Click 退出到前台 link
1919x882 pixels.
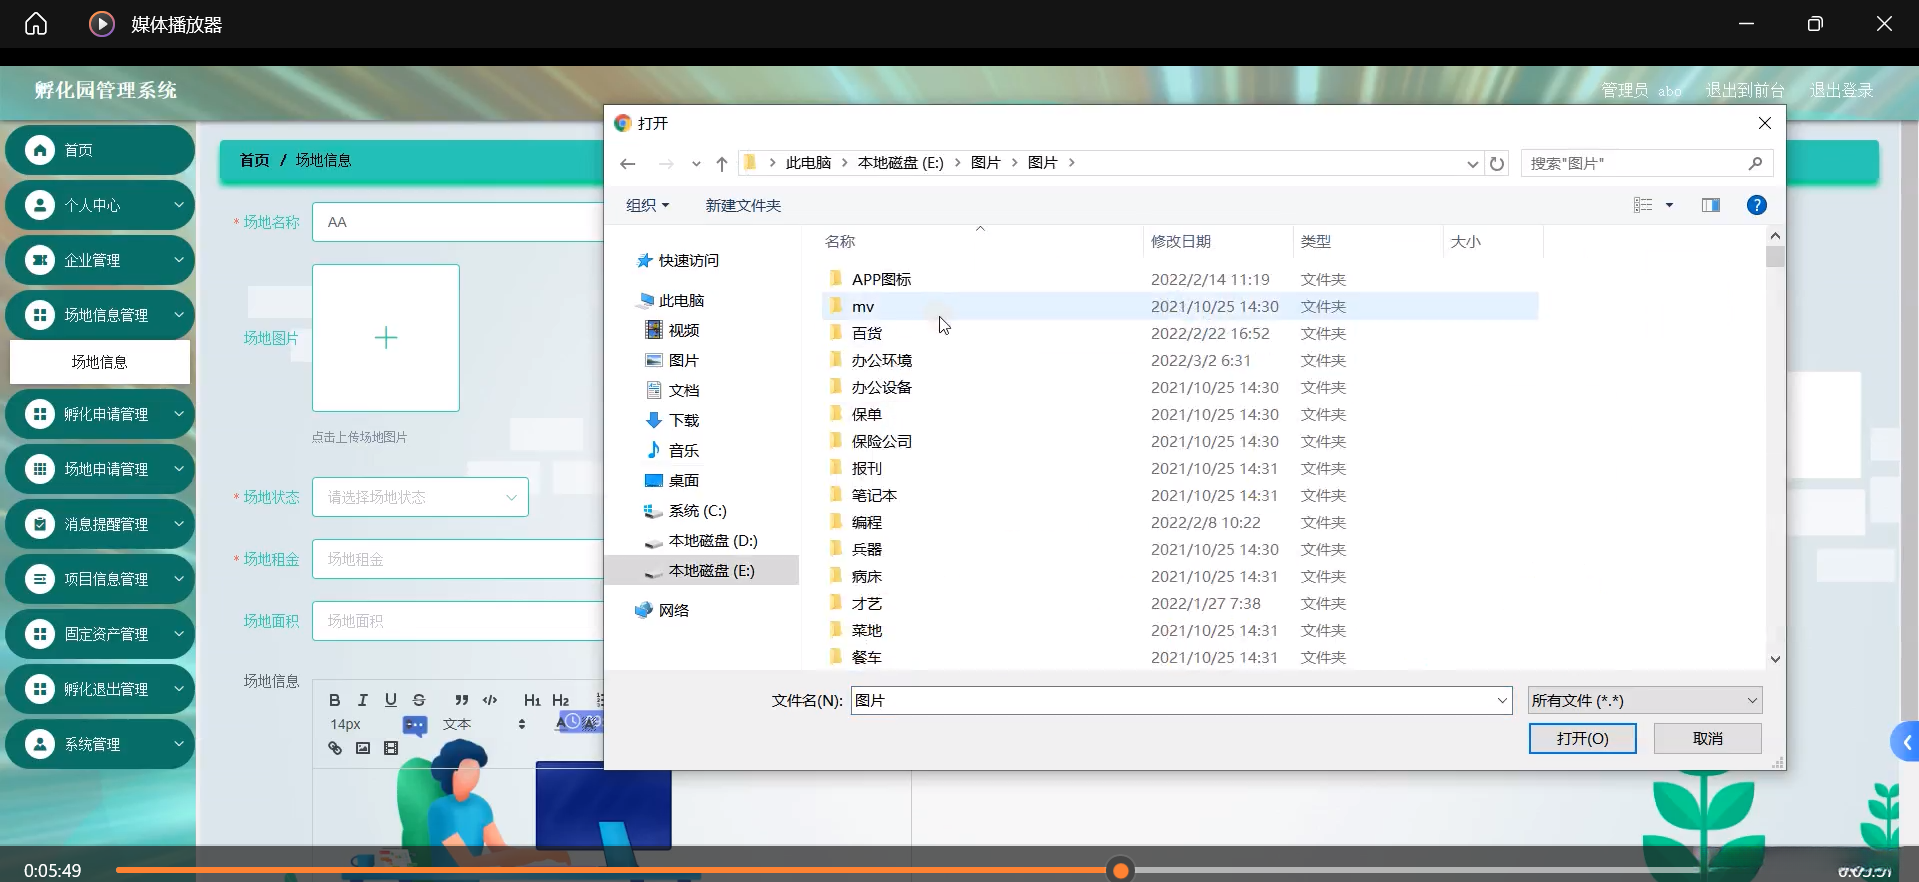(x=1745, y=90)
